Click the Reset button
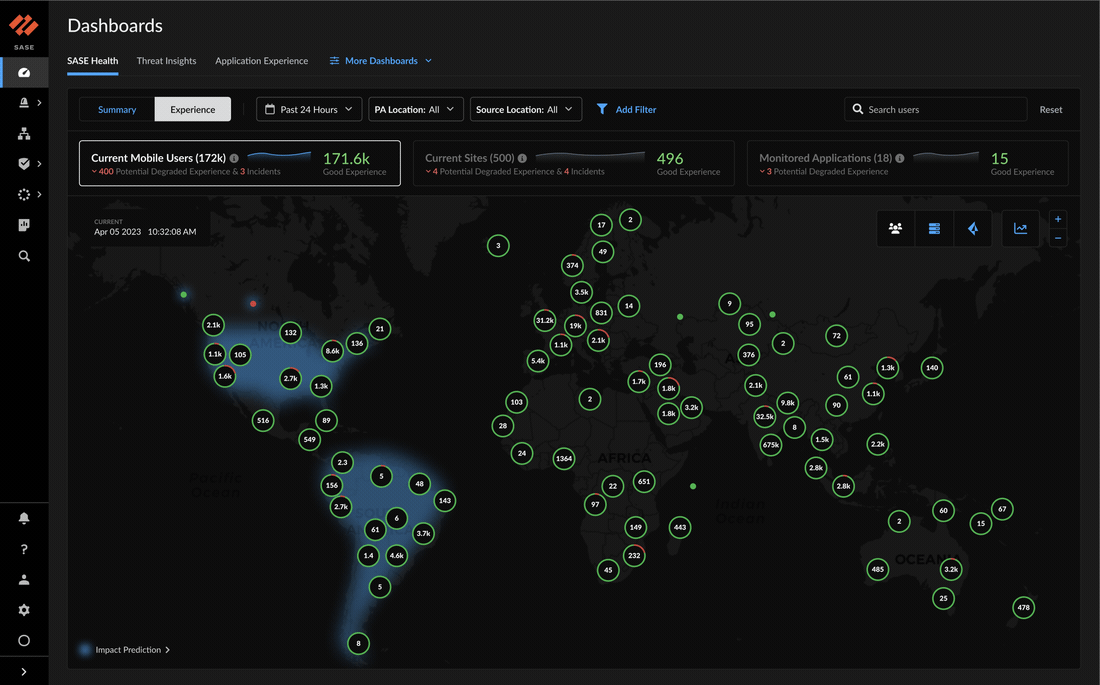 pyautogui.click(x=1051, y=109)
